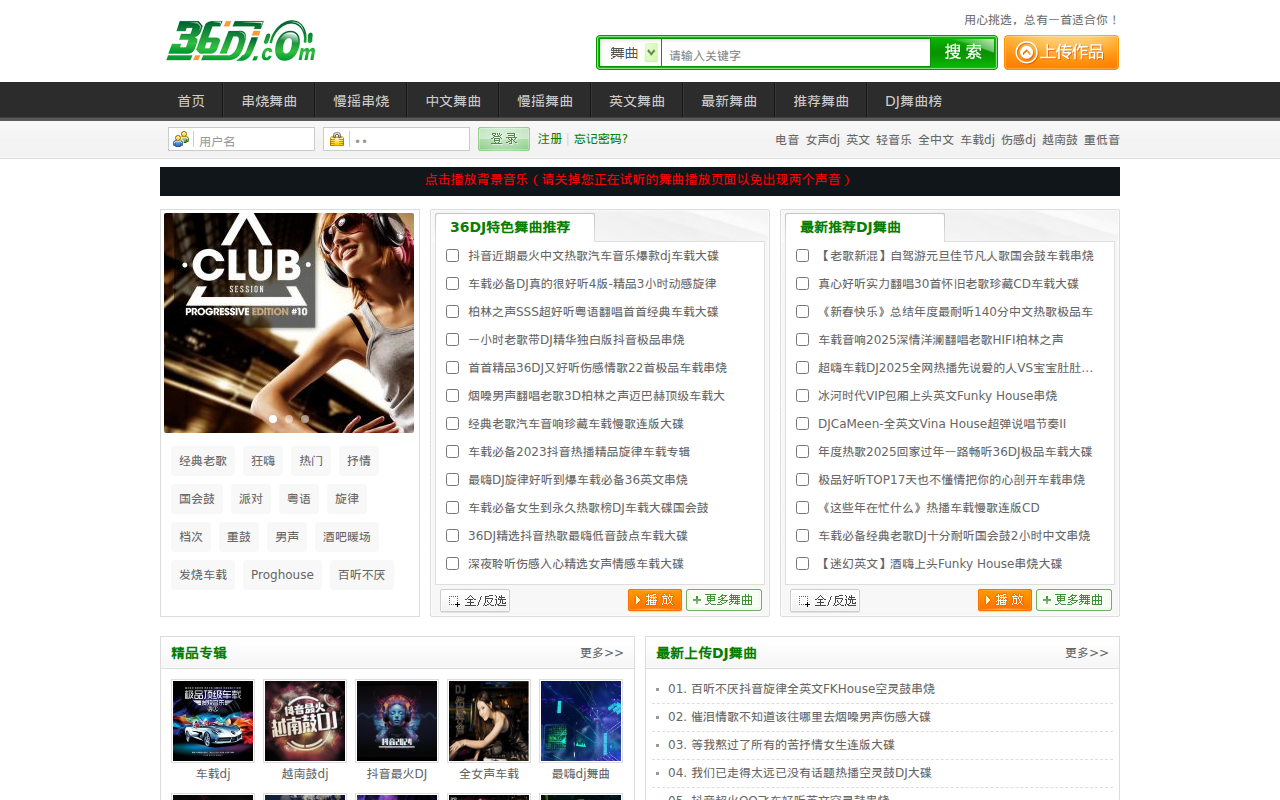
Task: Click the 36DJ.com headphone logo
Action: coord(240,41)
